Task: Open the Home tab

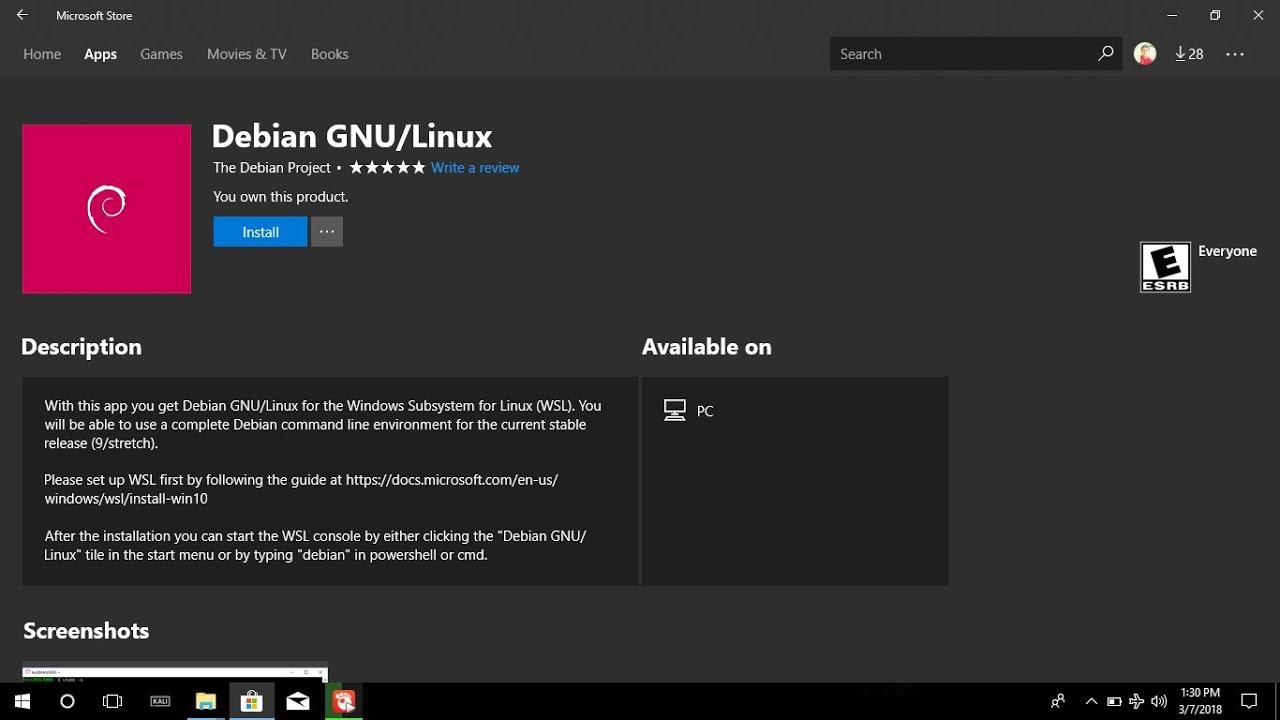Action: [42, 54]
